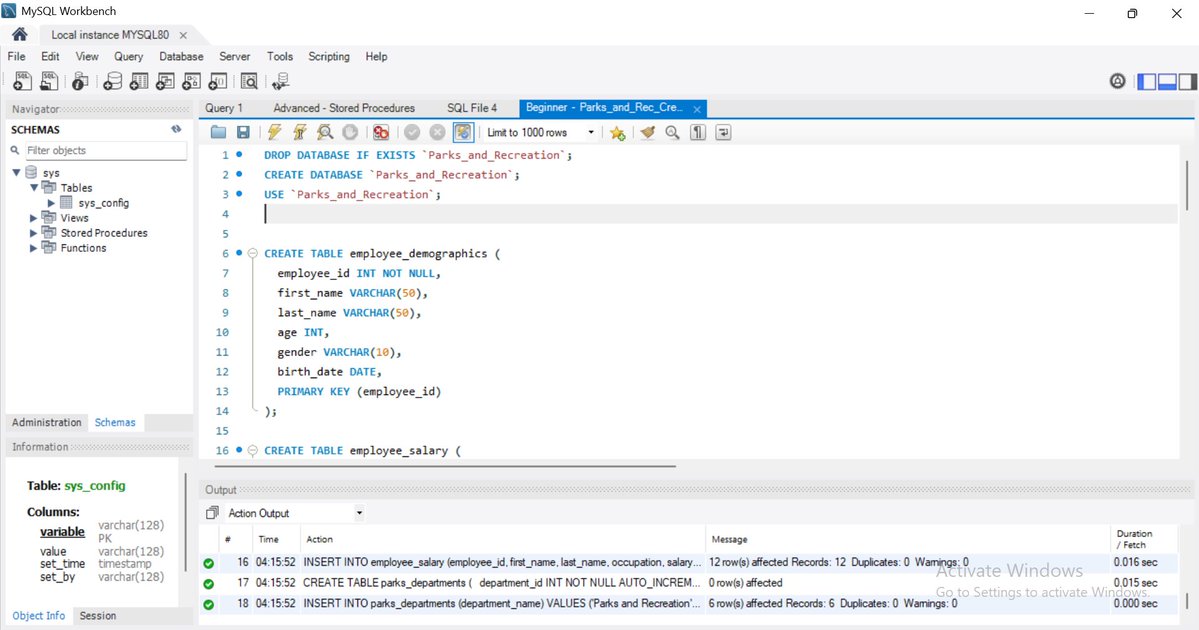Switch to the SQL File 4 tab
1199x630 pixels.
472,108
